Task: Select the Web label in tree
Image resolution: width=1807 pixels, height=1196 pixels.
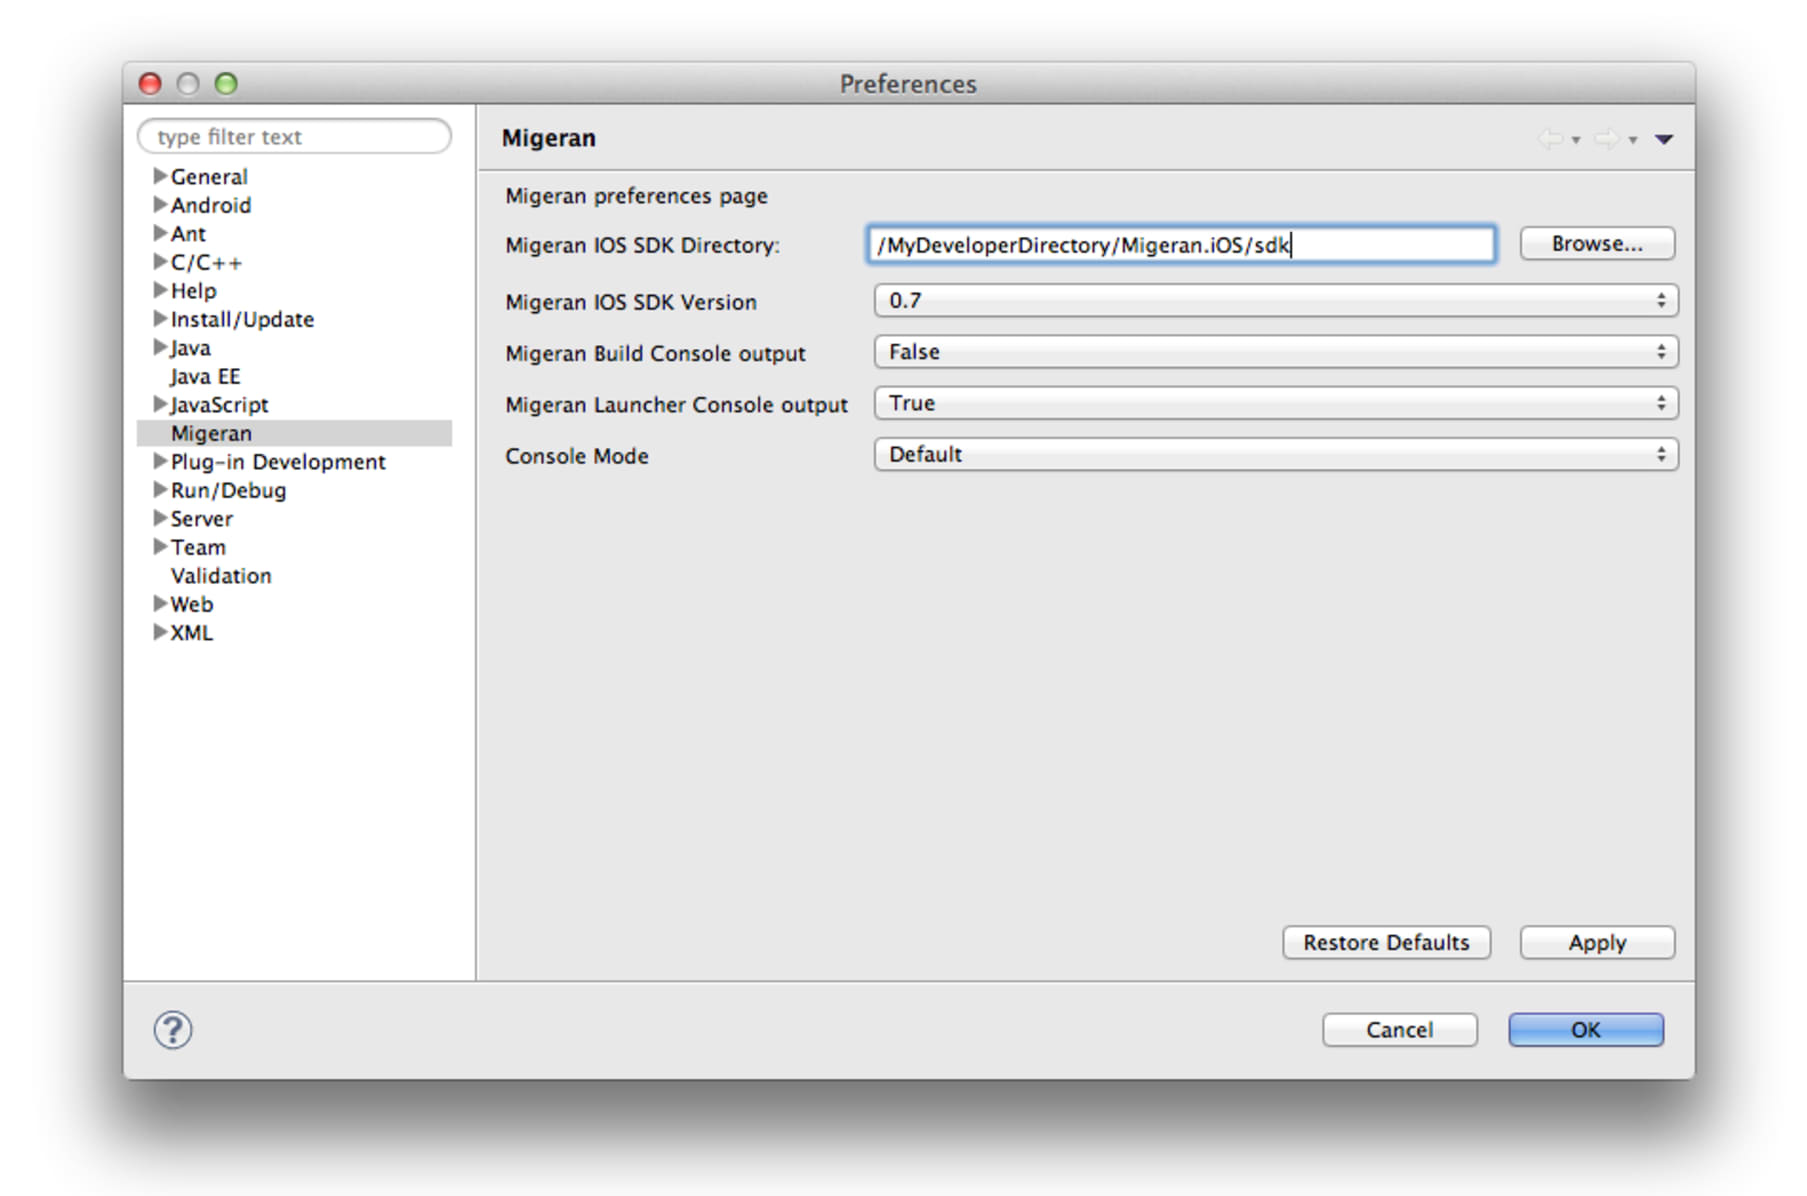Action: click(x=191, y=604)
